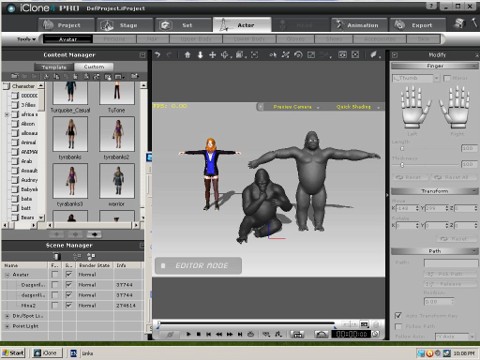The image size is (480, 360).
Task: Click the timeline scrub bar
Action: [247, 323]
